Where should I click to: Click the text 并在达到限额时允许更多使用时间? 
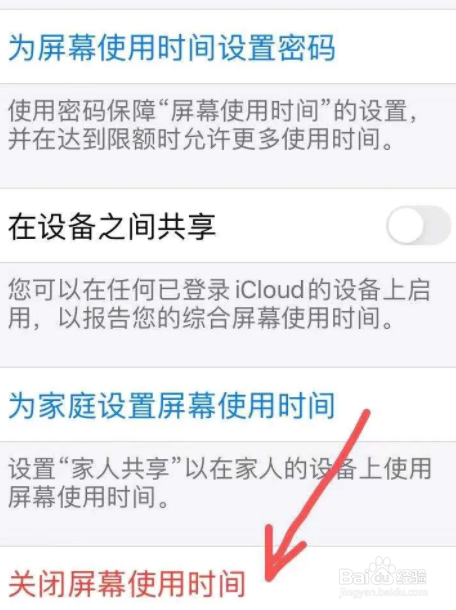[194, 139]
